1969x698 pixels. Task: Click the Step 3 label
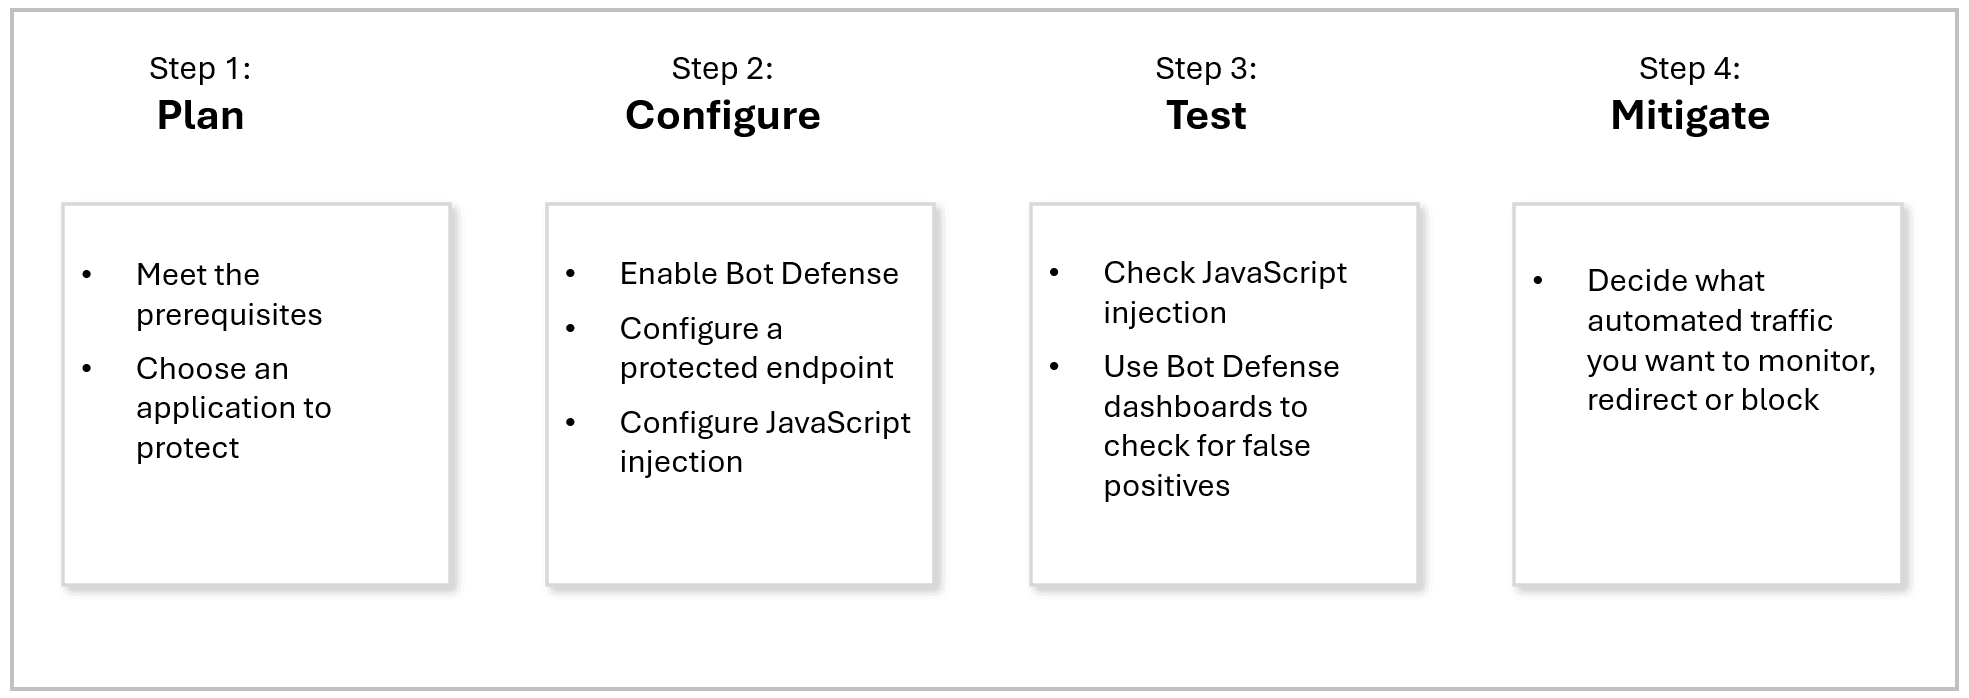[x=1206, y=68]
